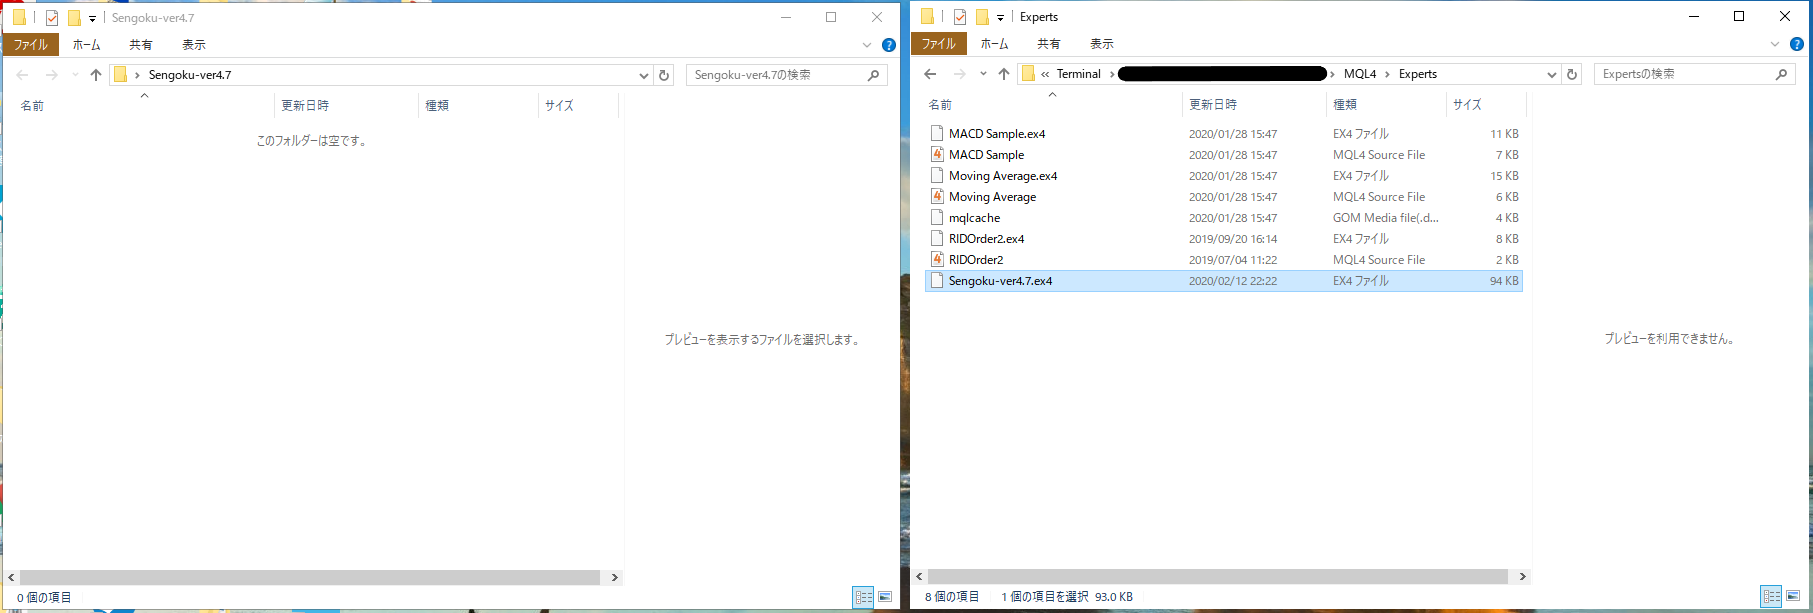1813x613 pixels.
Task: Open address bar history dropdown in Experts window
Action: click(1551, 74)
